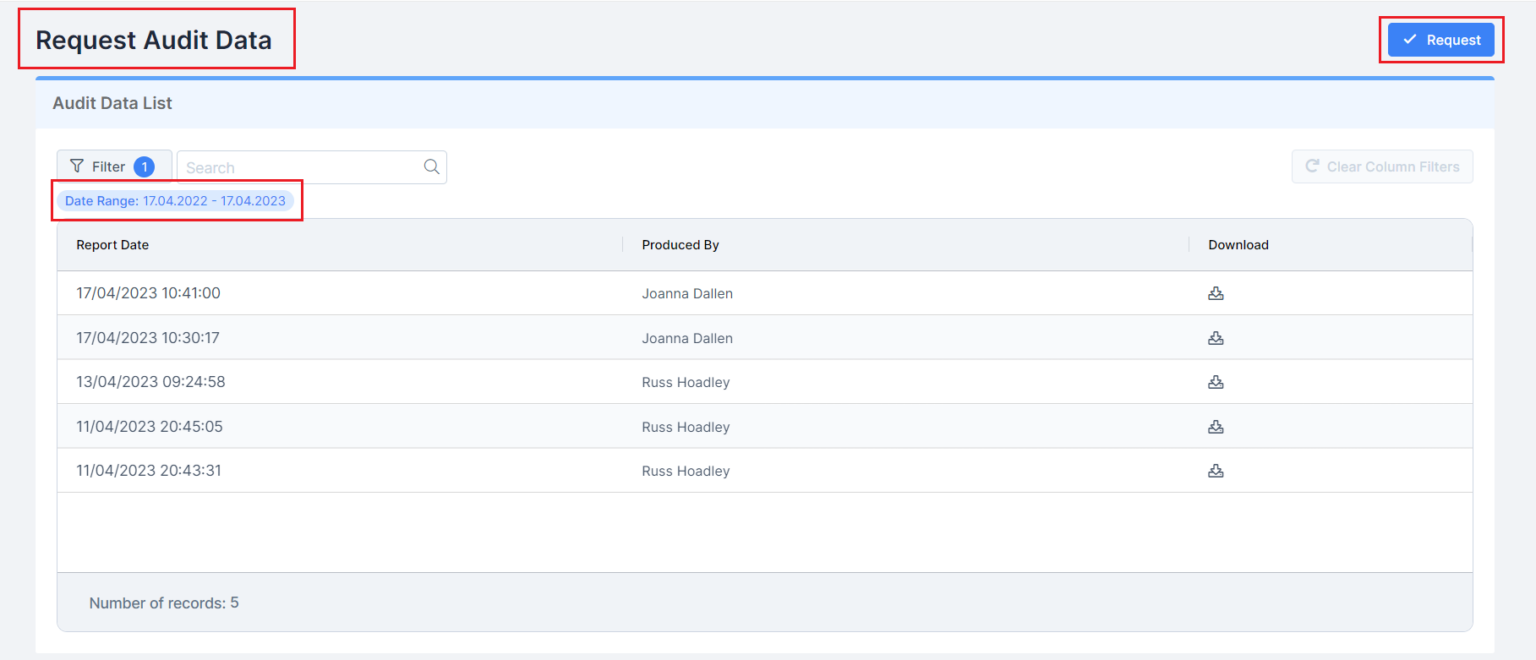The width and height of the screenshot is (1536, 660).
Task: Click the Audit Data List section header
Action: tap(112, 102)
